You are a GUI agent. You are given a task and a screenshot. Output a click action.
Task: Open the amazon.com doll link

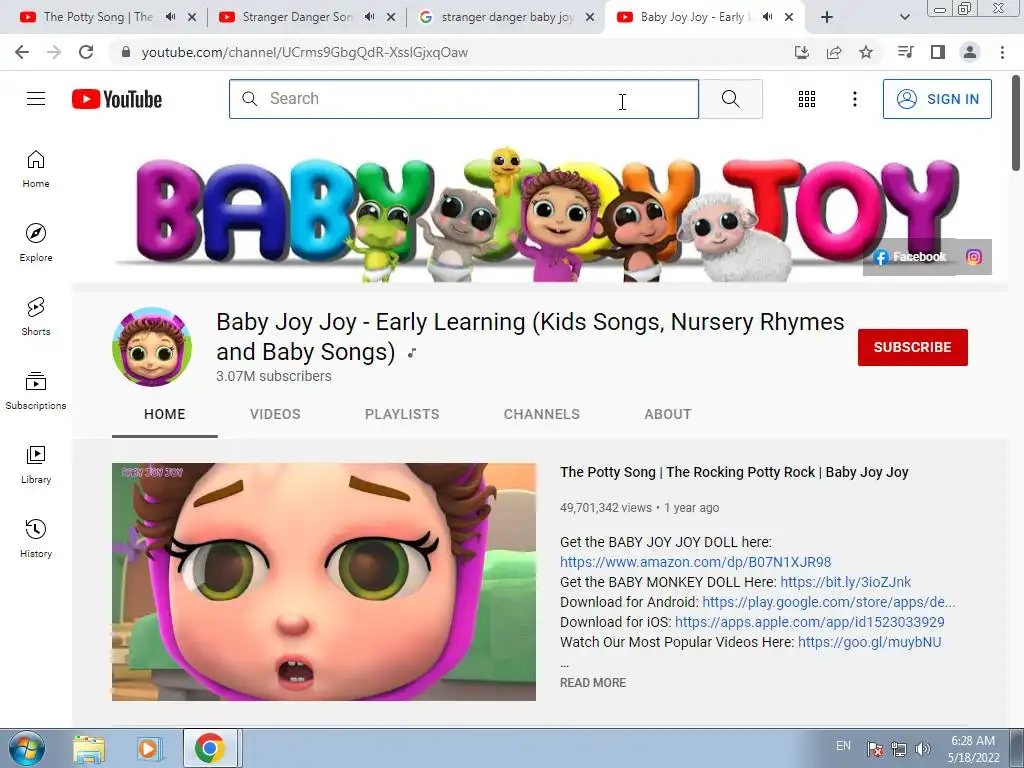coord(696,562)
